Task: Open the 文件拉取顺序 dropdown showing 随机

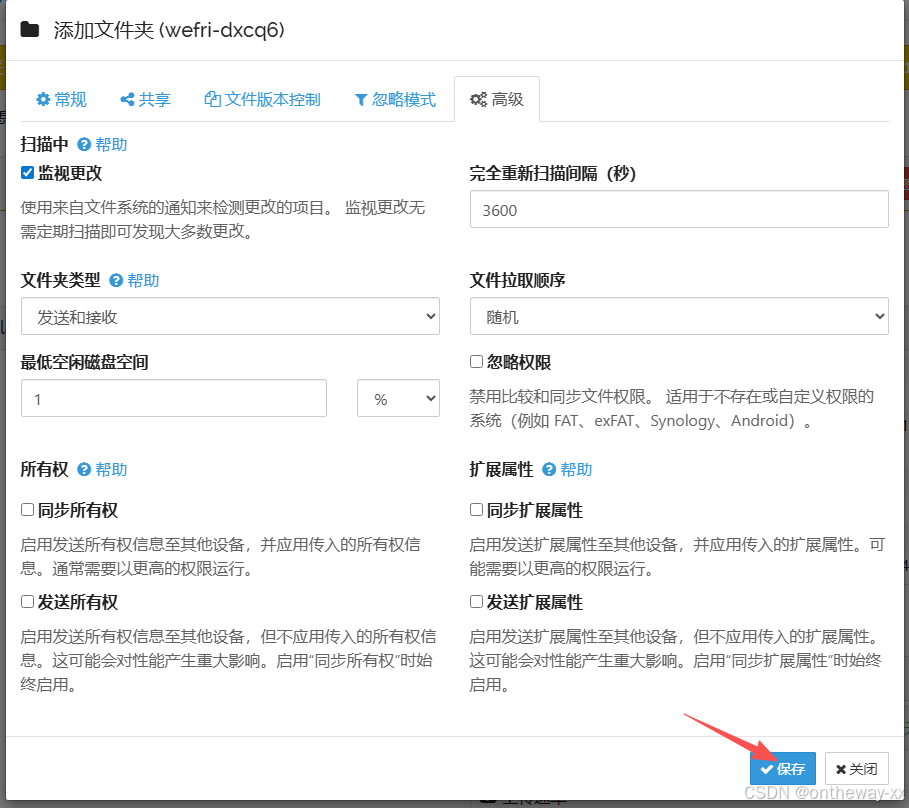Action: pyautogui.click(x=678, y=316)
